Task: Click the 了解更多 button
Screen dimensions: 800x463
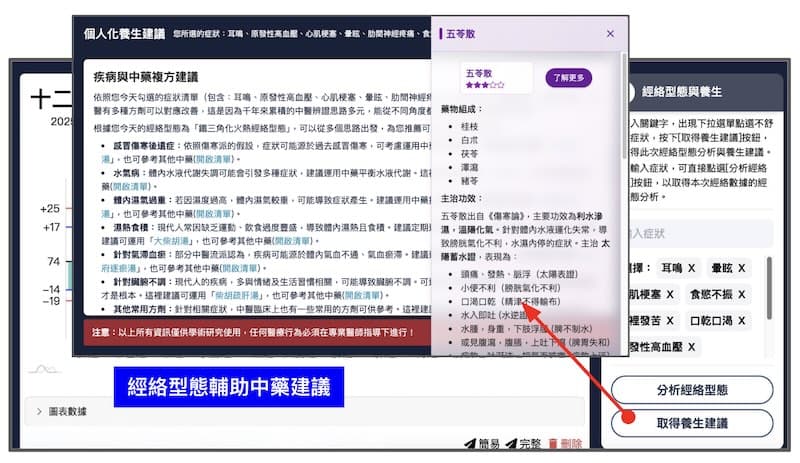Action: click(x=568, y=77)
